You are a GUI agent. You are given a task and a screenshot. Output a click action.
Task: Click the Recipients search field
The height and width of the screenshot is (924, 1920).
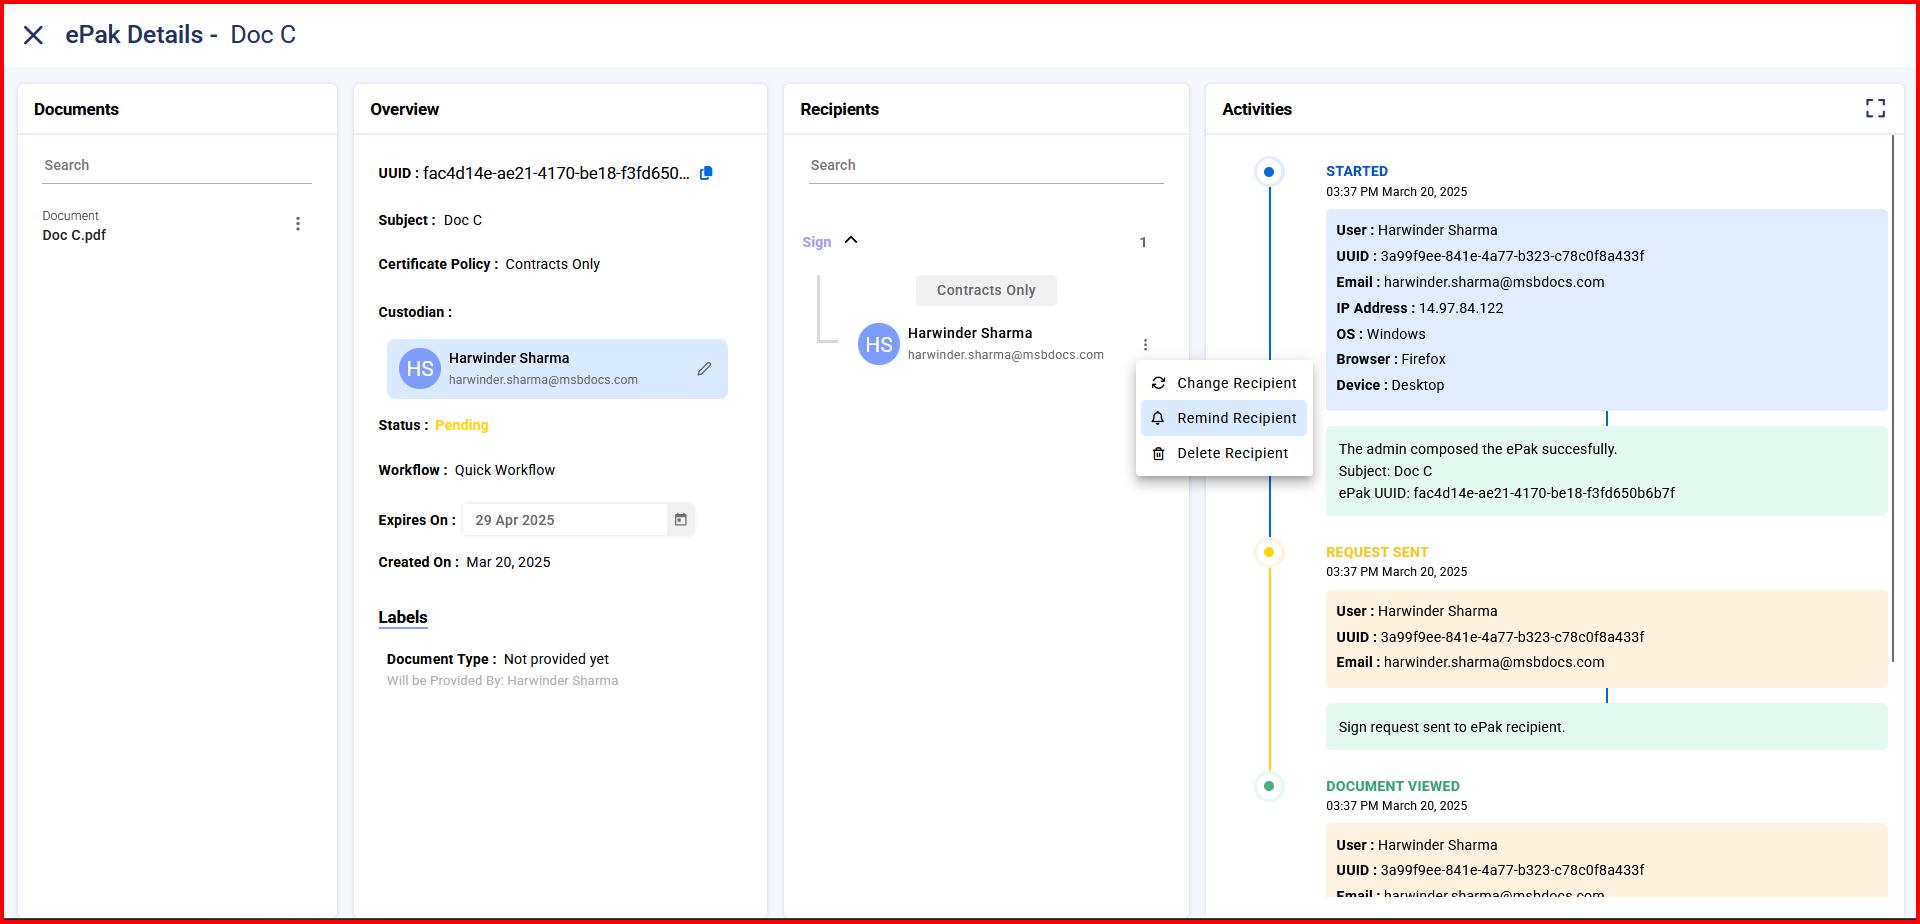coord(985,166)
